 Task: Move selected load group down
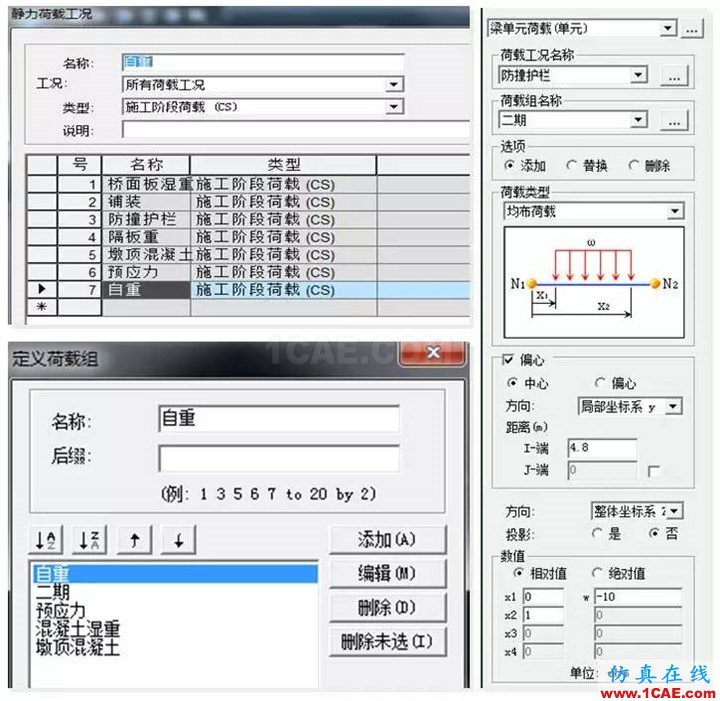pyautogui.click(x=179, y=540)
